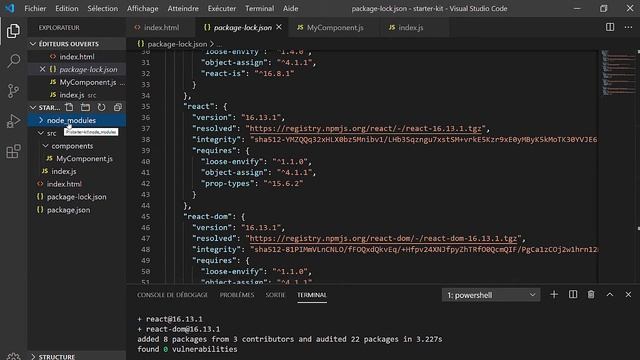Switch to SORTIE panel tab
This screenshot has height=360, width=640.
pos(276,295)
